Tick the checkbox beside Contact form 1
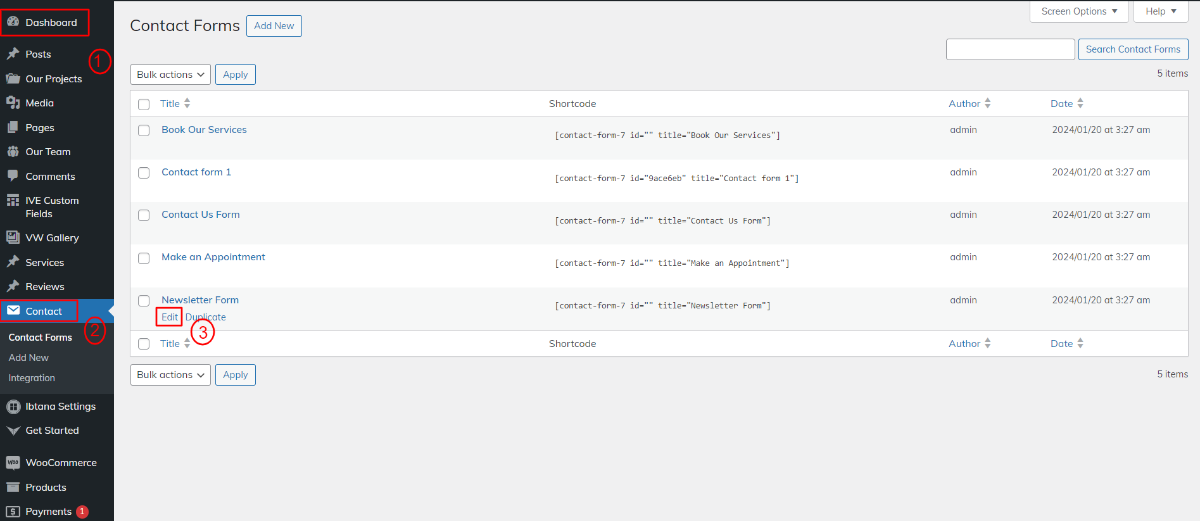Viewport: 1200px width, 521px height. click(x=144, y=173)
